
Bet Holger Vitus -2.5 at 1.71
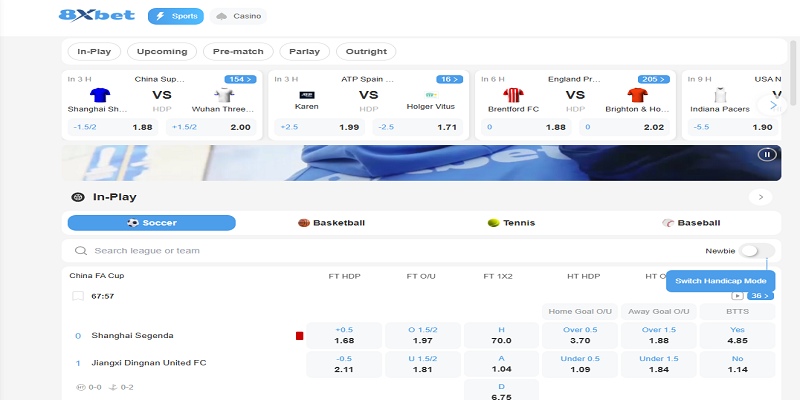click(x=418, y=127)
